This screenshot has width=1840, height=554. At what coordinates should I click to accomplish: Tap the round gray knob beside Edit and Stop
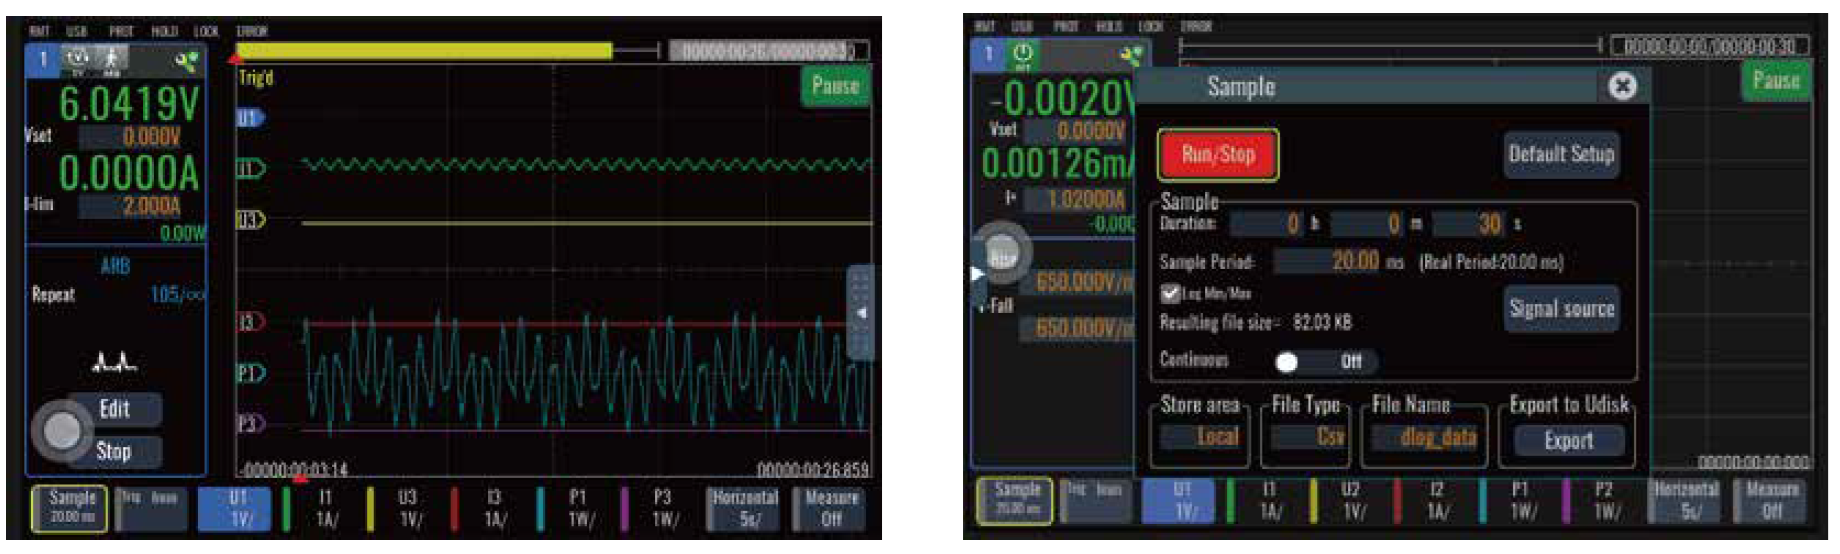tap(62, 431)
